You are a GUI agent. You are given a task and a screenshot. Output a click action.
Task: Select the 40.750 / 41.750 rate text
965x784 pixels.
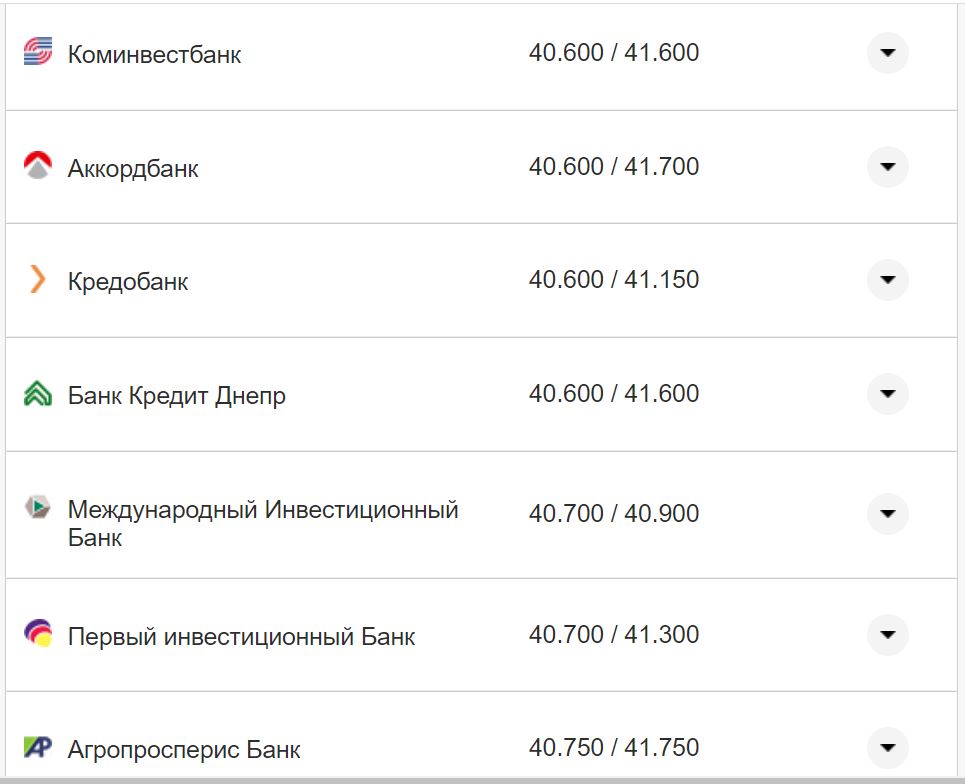click(x=617, y=747)
